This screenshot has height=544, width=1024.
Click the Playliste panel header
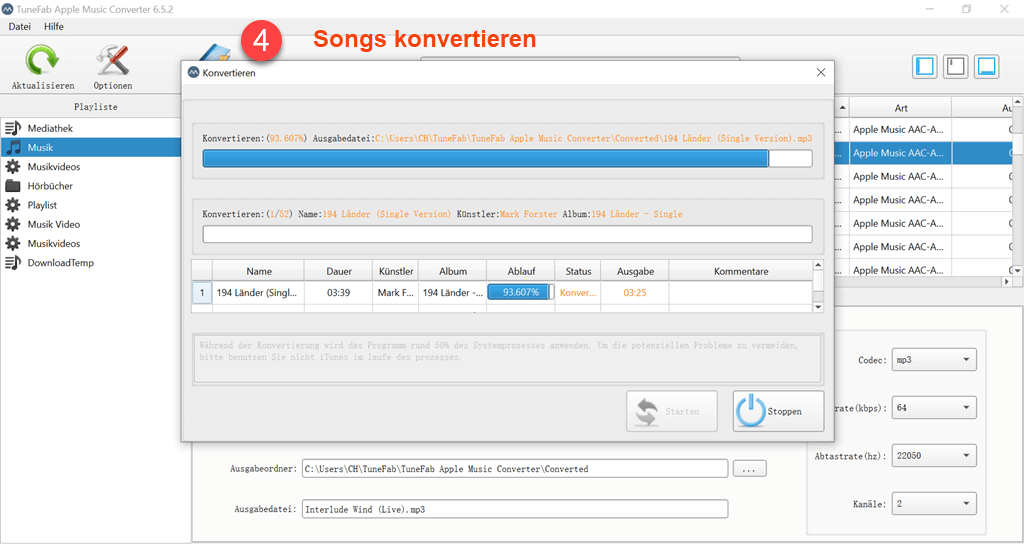[95, 106]
